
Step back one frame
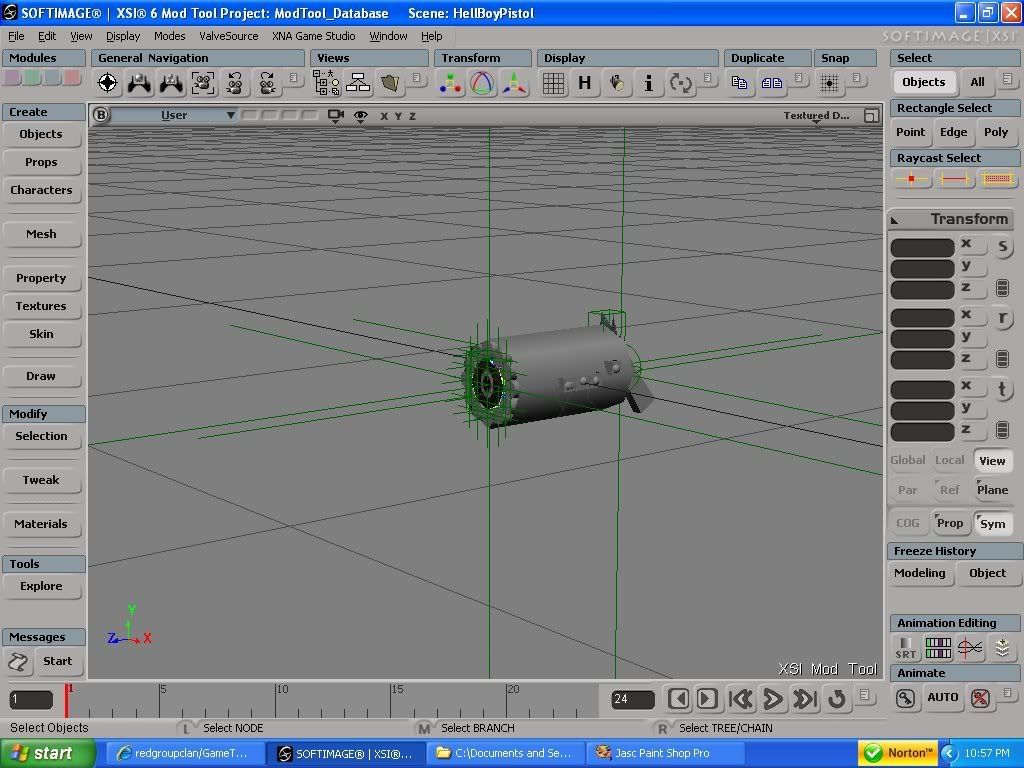click(679, 699)
